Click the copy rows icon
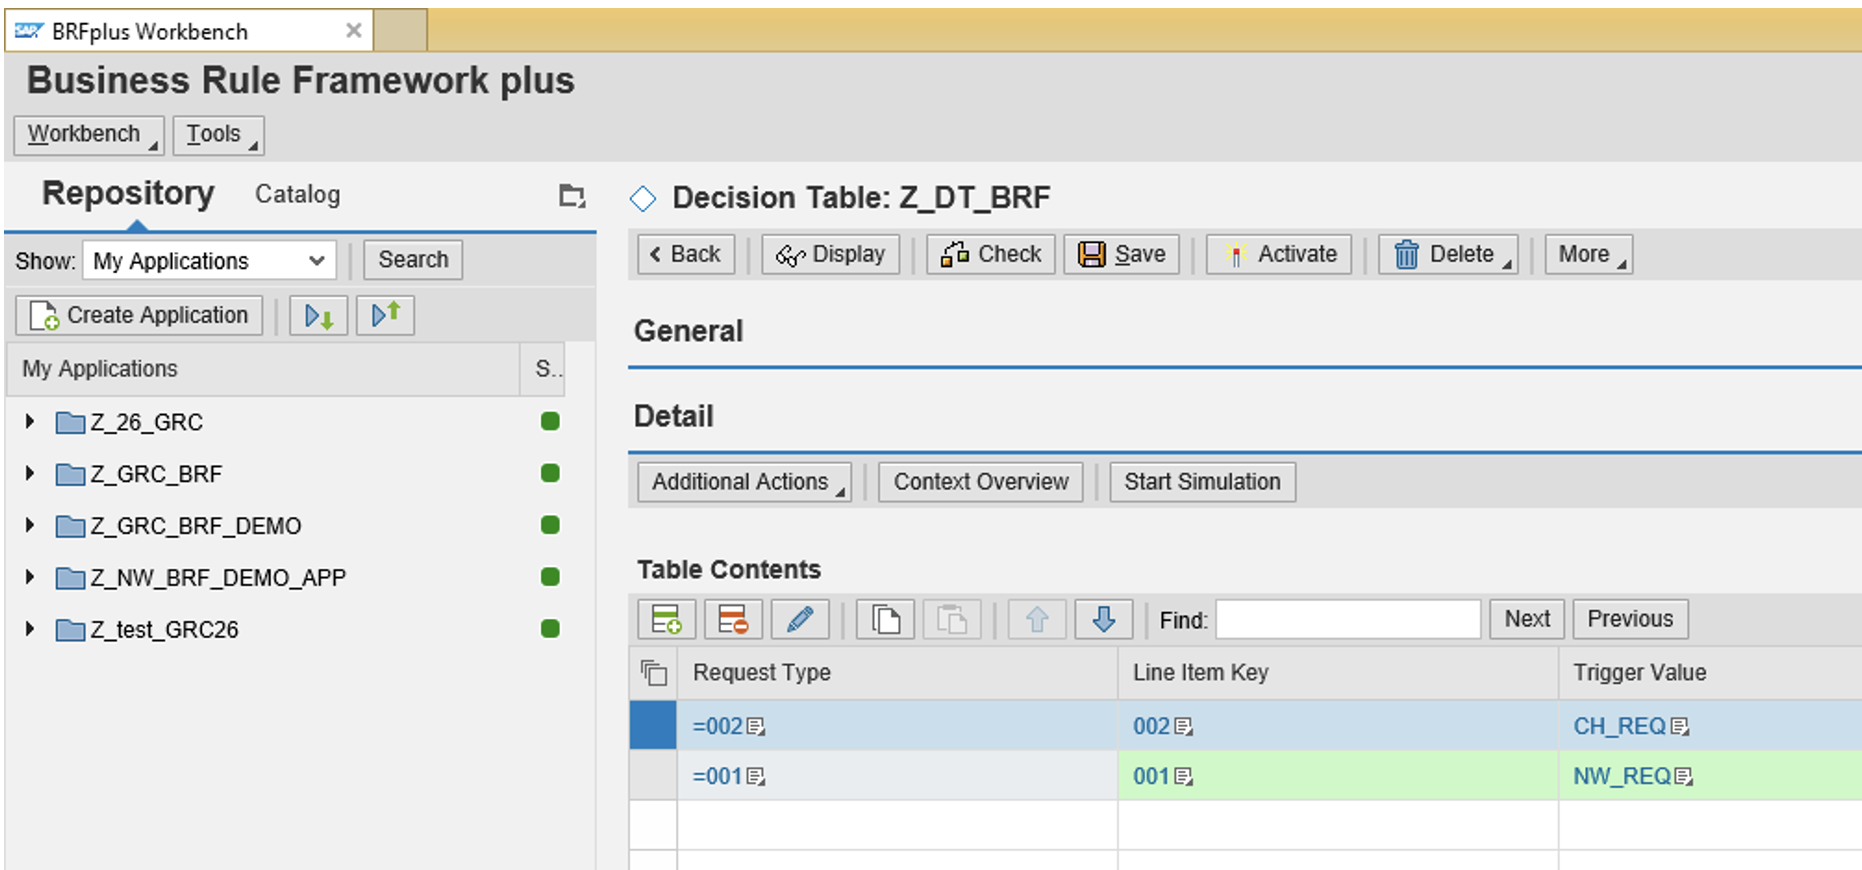This screenshot has height=870, width=1862. 885,619
